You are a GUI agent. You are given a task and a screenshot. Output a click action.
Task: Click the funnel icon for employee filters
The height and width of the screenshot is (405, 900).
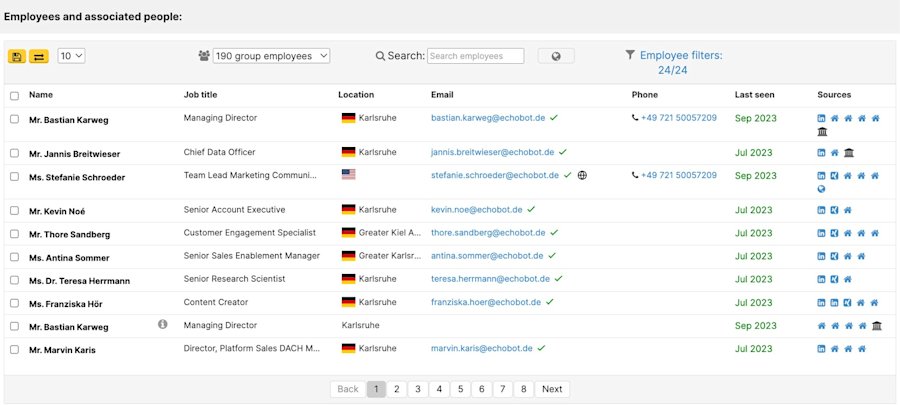(630, 54)
